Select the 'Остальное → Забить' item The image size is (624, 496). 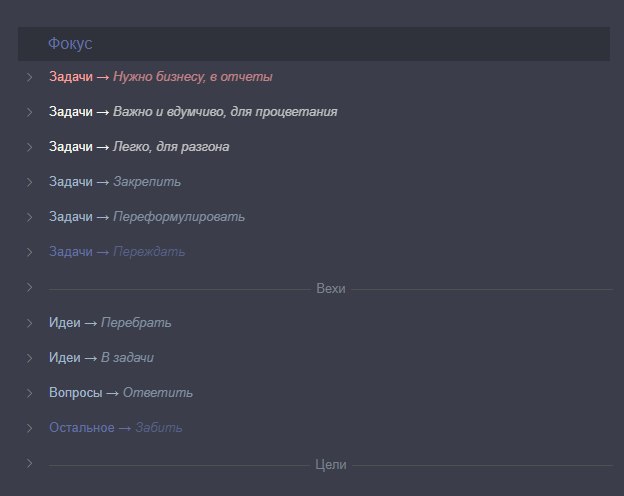(116, 428)
